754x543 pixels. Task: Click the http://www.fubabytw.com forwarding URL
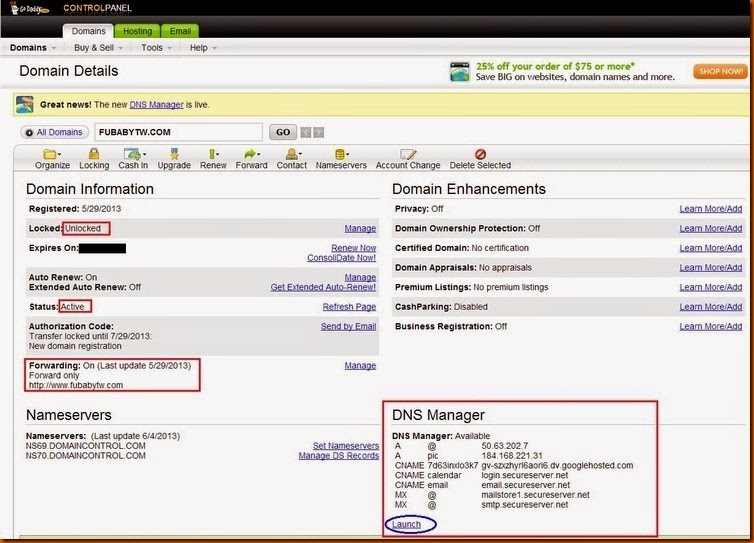click(x=76, y=385)
